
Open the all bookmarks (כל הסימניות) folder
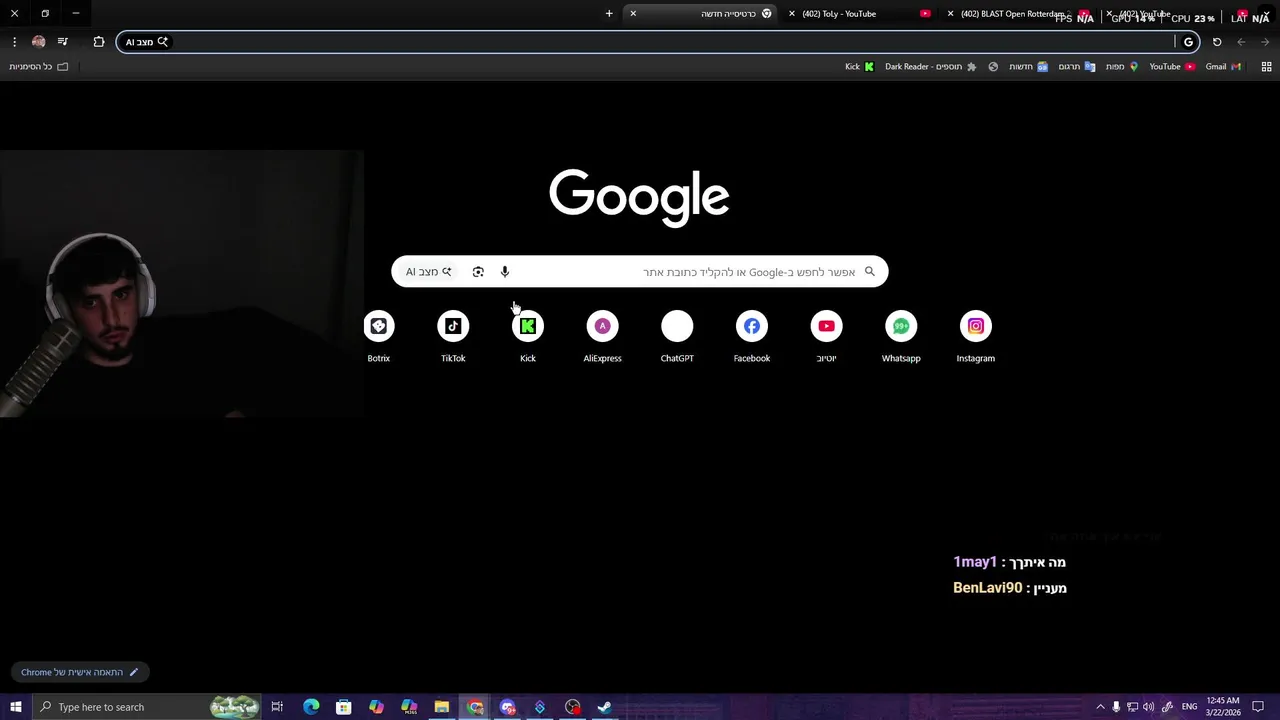(39, 67)
